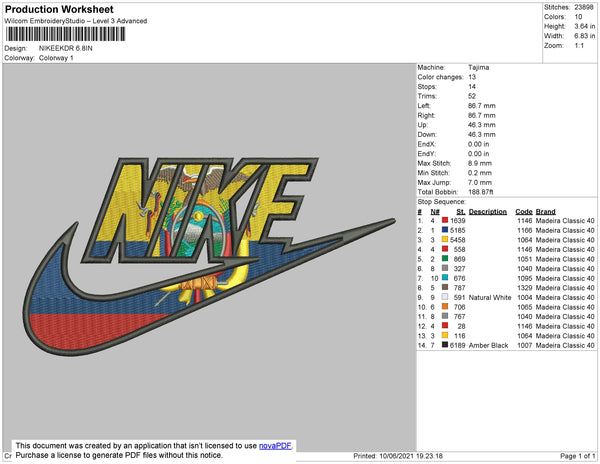Viewport: 600px width, 464px height.
Task: Click thread code '1065' in stop 10
Action: click(525, 307)
